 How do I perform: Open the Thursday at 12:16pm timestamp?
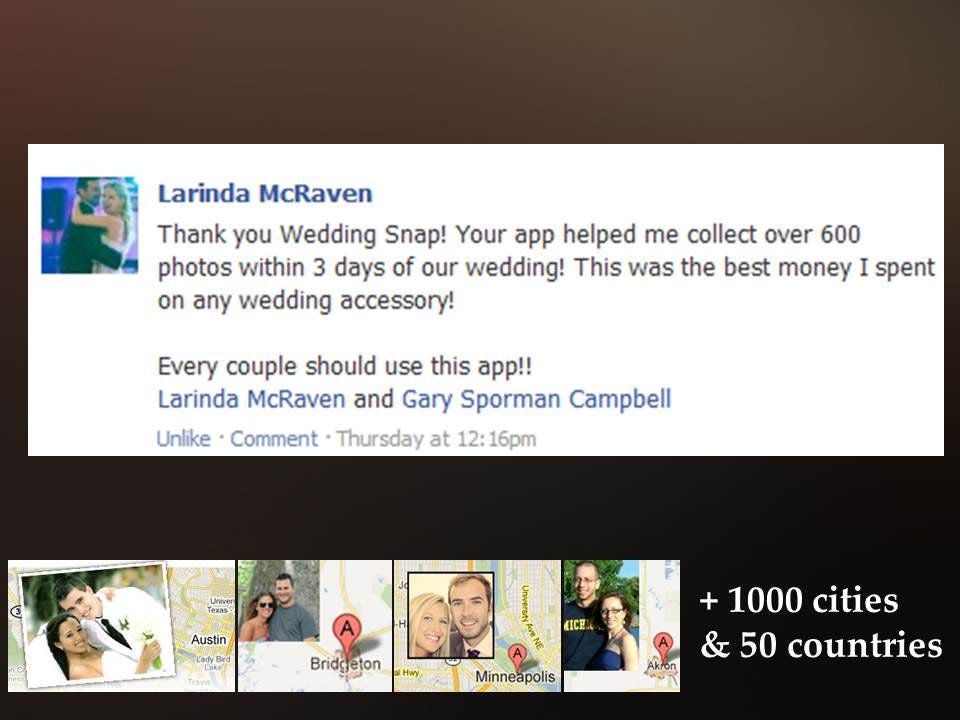436,439
